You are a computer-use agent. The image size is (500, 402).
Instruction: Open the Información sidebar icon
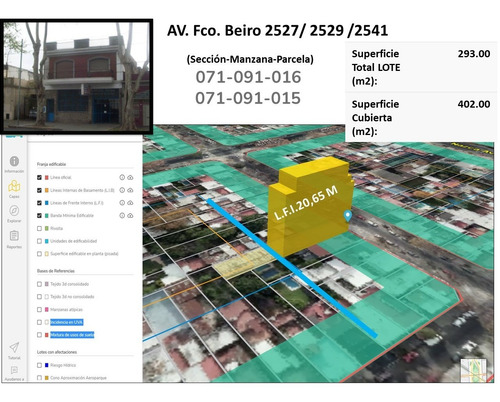point(14,161)
